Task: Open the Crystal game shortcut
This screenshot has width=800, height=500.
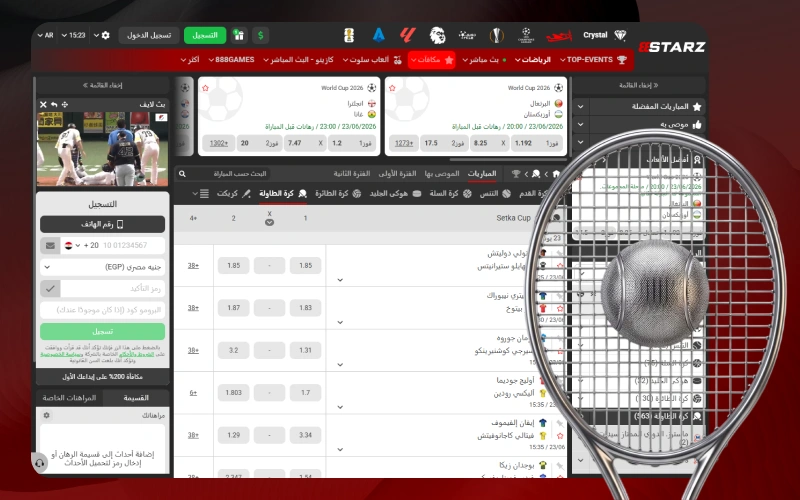Action: tap(605, 35)
